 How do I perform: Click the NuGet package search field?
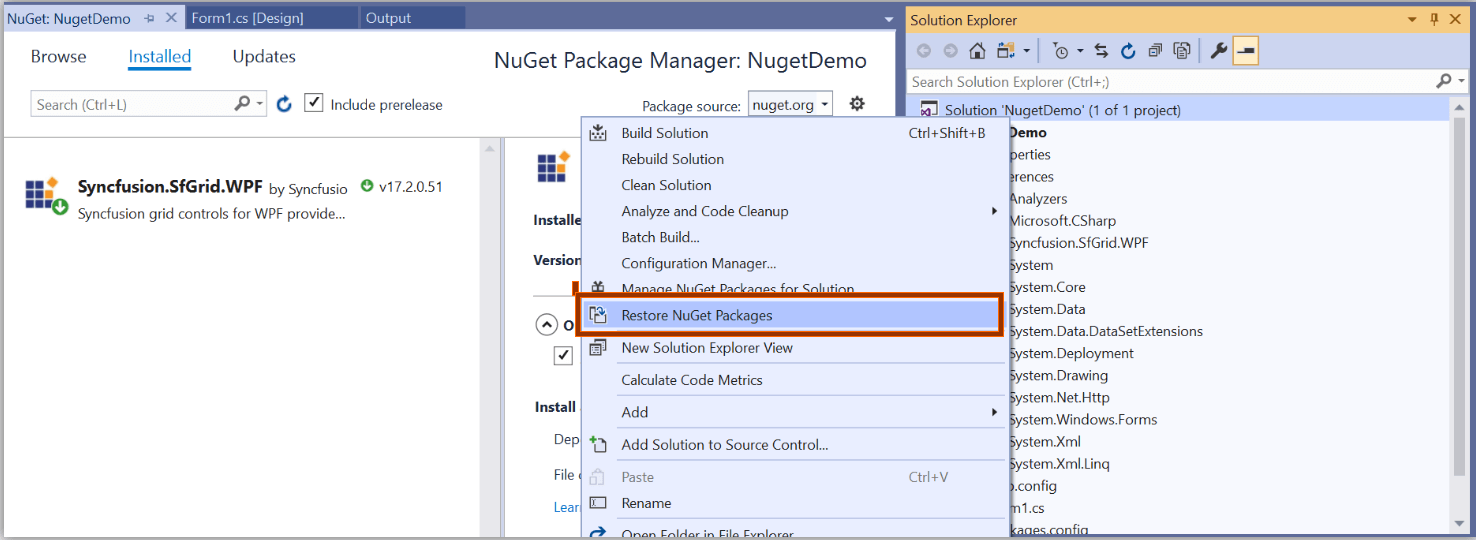(x=132, y=104)
